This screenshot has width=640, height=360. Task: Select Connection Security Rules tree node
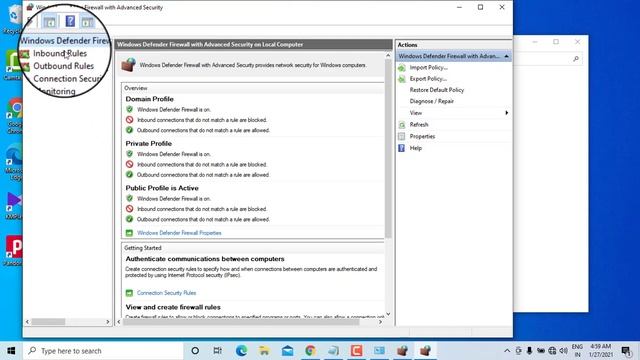pos(67,79)
